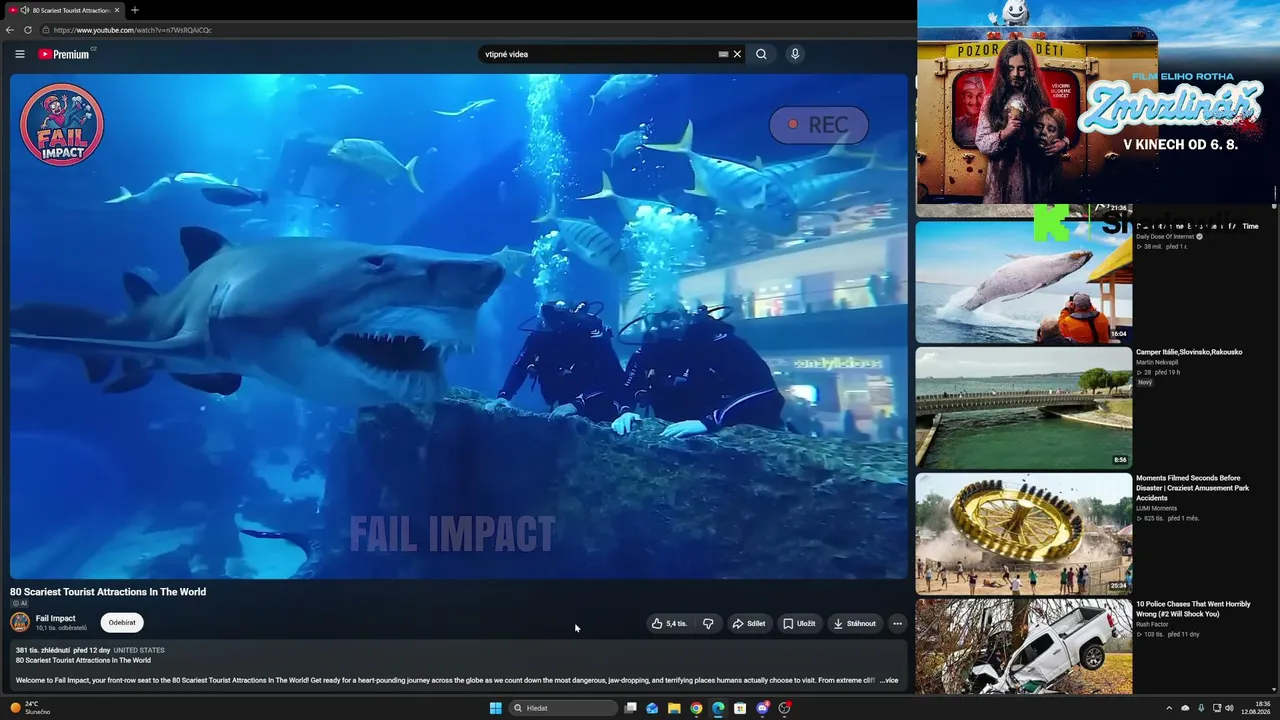Open the whale breaching video thumbnail

(x=1024, y=282)
